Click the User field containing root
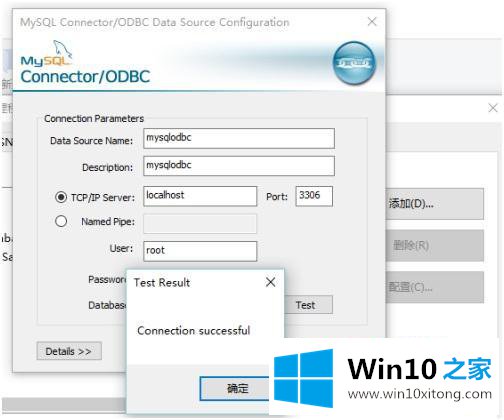The image size is (504, 420). [200, 251]
